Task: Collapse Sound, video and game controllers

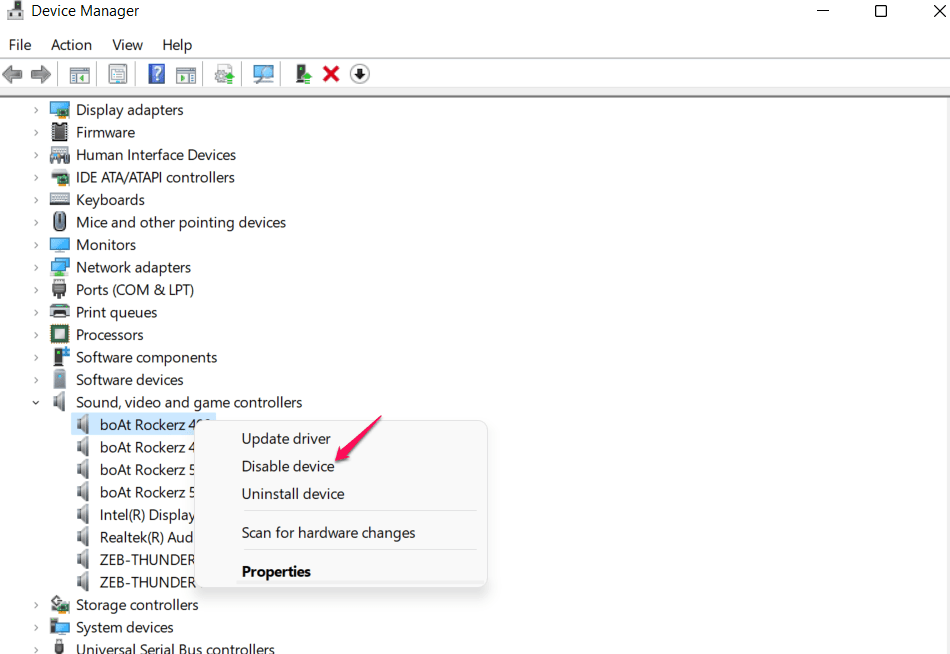Action: pos(36,402)
